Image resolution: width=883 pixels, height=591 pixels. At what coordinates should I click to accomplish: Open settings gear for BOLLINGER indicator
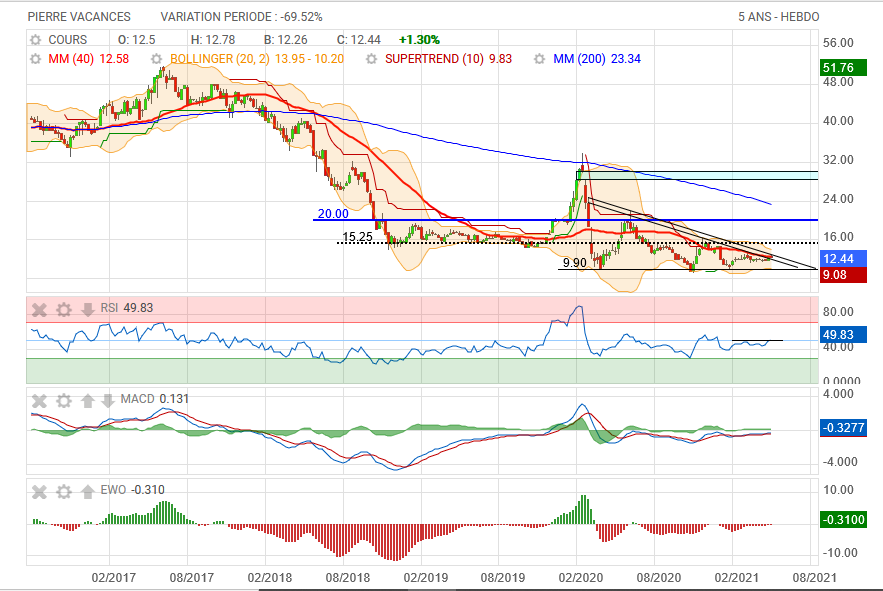[x=157, y=59]
